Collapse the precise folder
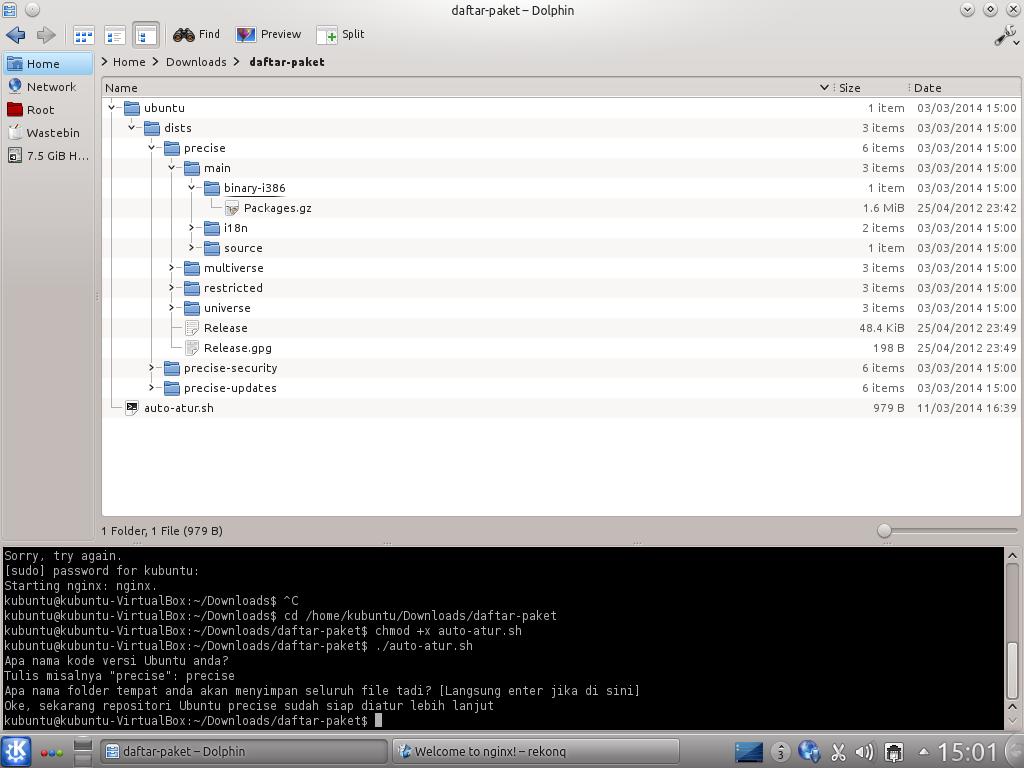The width and height of the screenshot is (1024, 768). (152, 148)
